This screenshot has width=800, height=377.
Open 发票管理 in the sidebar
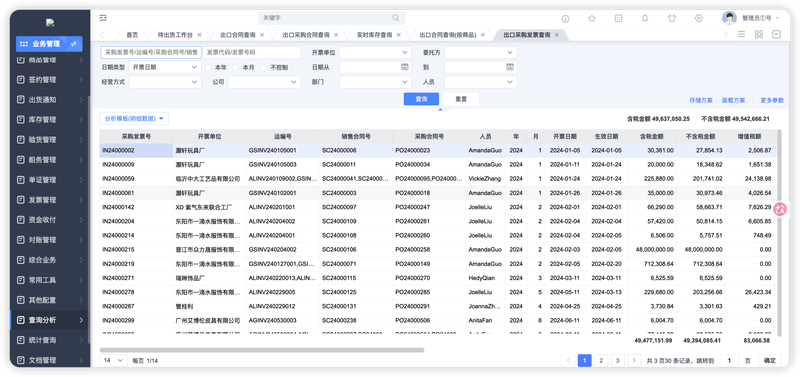[50, 200]
